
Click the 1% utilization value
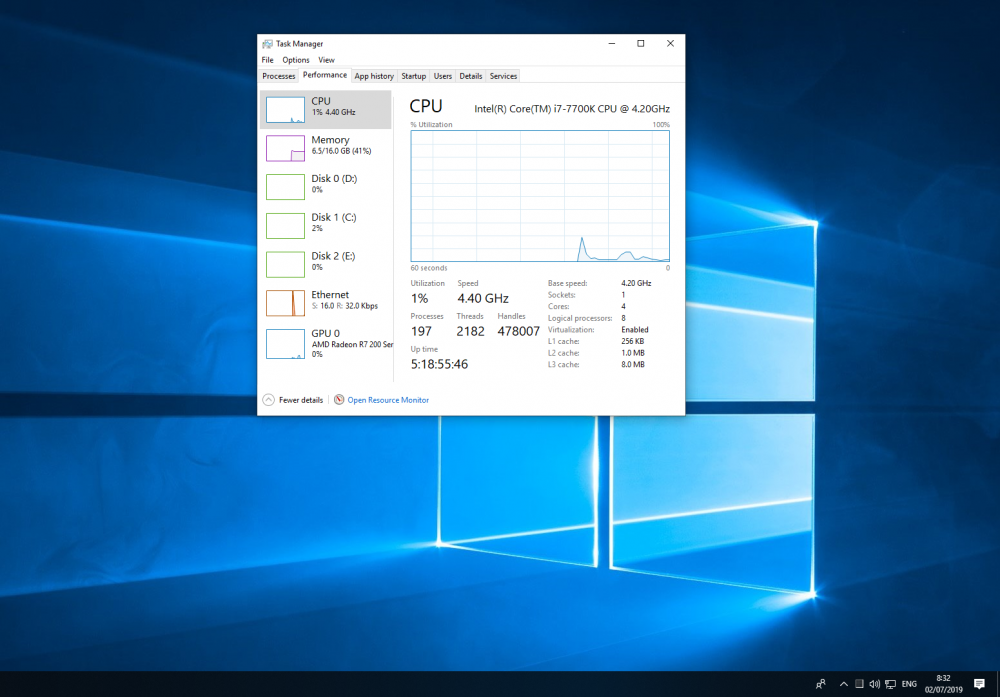pyautogui.click(x=420, y=298)
